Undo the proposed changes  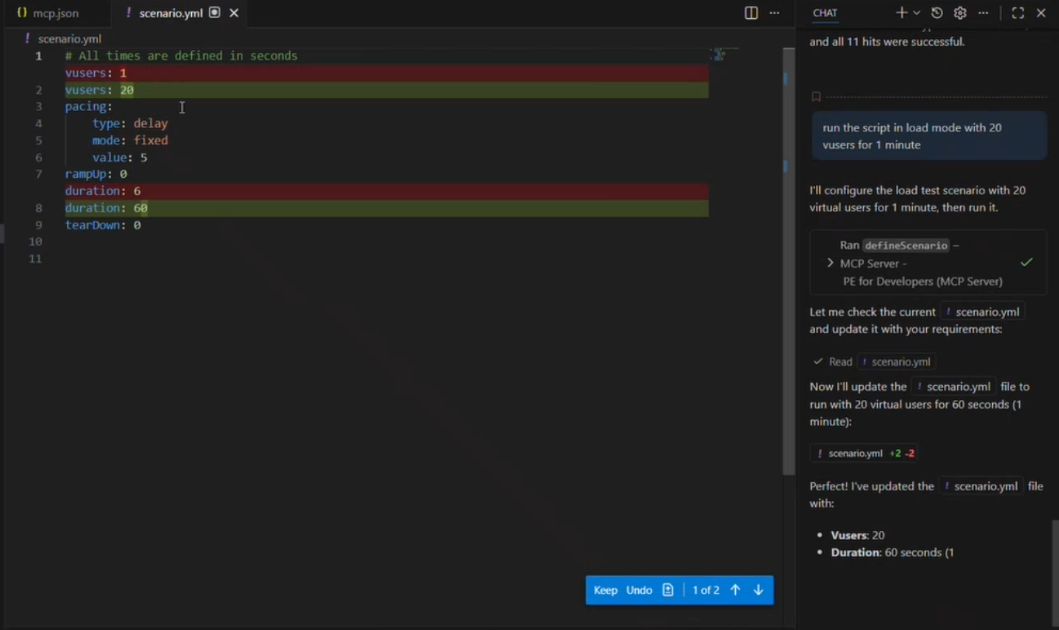point(639,590)
